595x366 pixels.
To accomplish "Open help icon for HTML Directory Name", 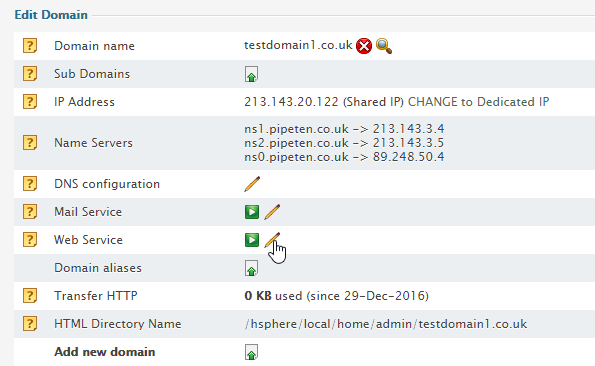I will coord(30,324).
